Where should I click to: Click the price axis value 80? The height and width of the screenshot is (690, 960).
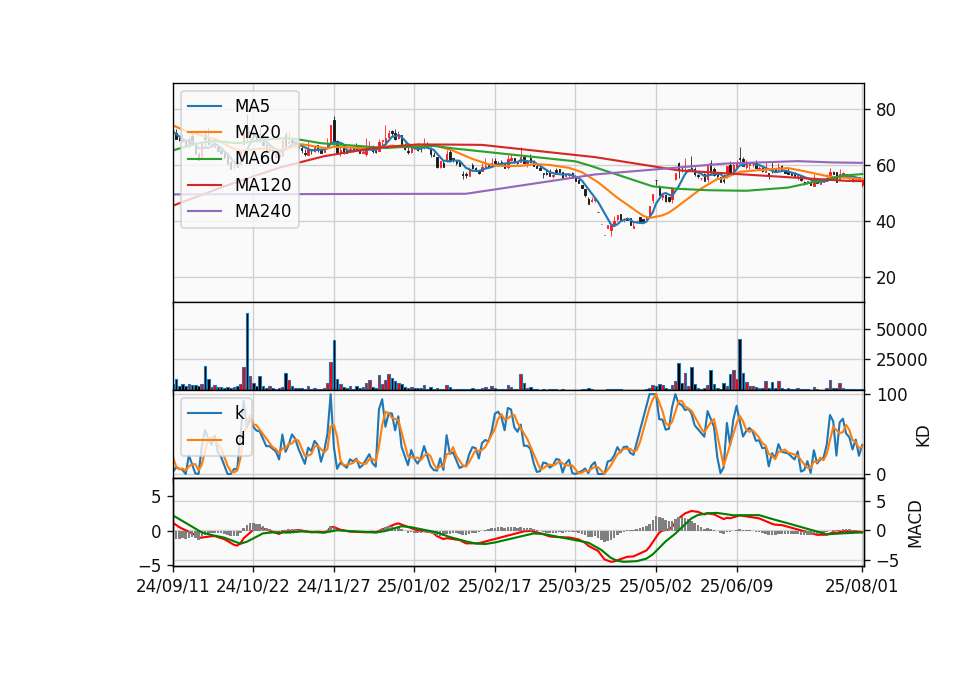click(886, 110)
